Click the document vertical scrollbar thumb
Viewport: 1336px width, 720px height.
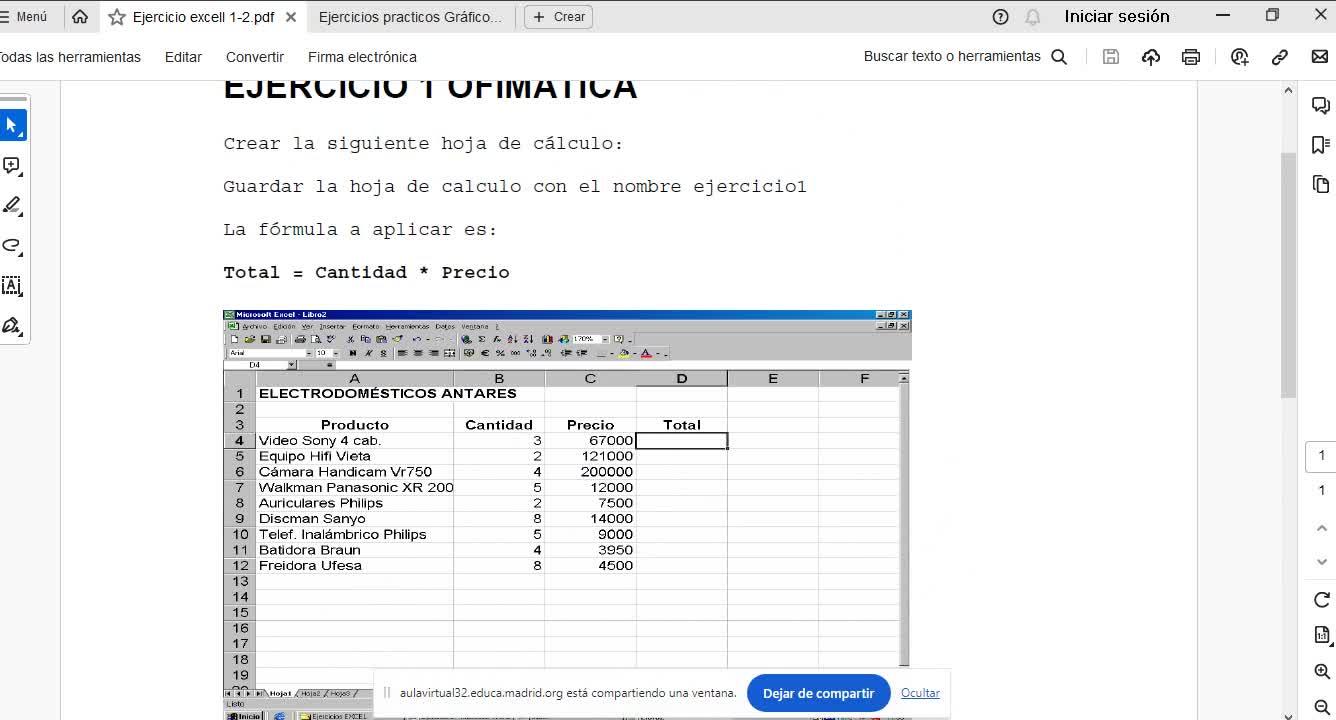pyautogui.click(x=1289, y=275)
